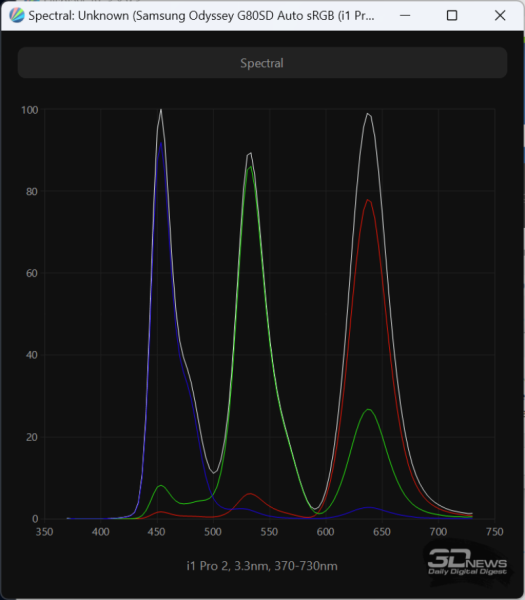Minimize the Spectral window
Screen dimensions: 525x600
[x=405, y=16]
